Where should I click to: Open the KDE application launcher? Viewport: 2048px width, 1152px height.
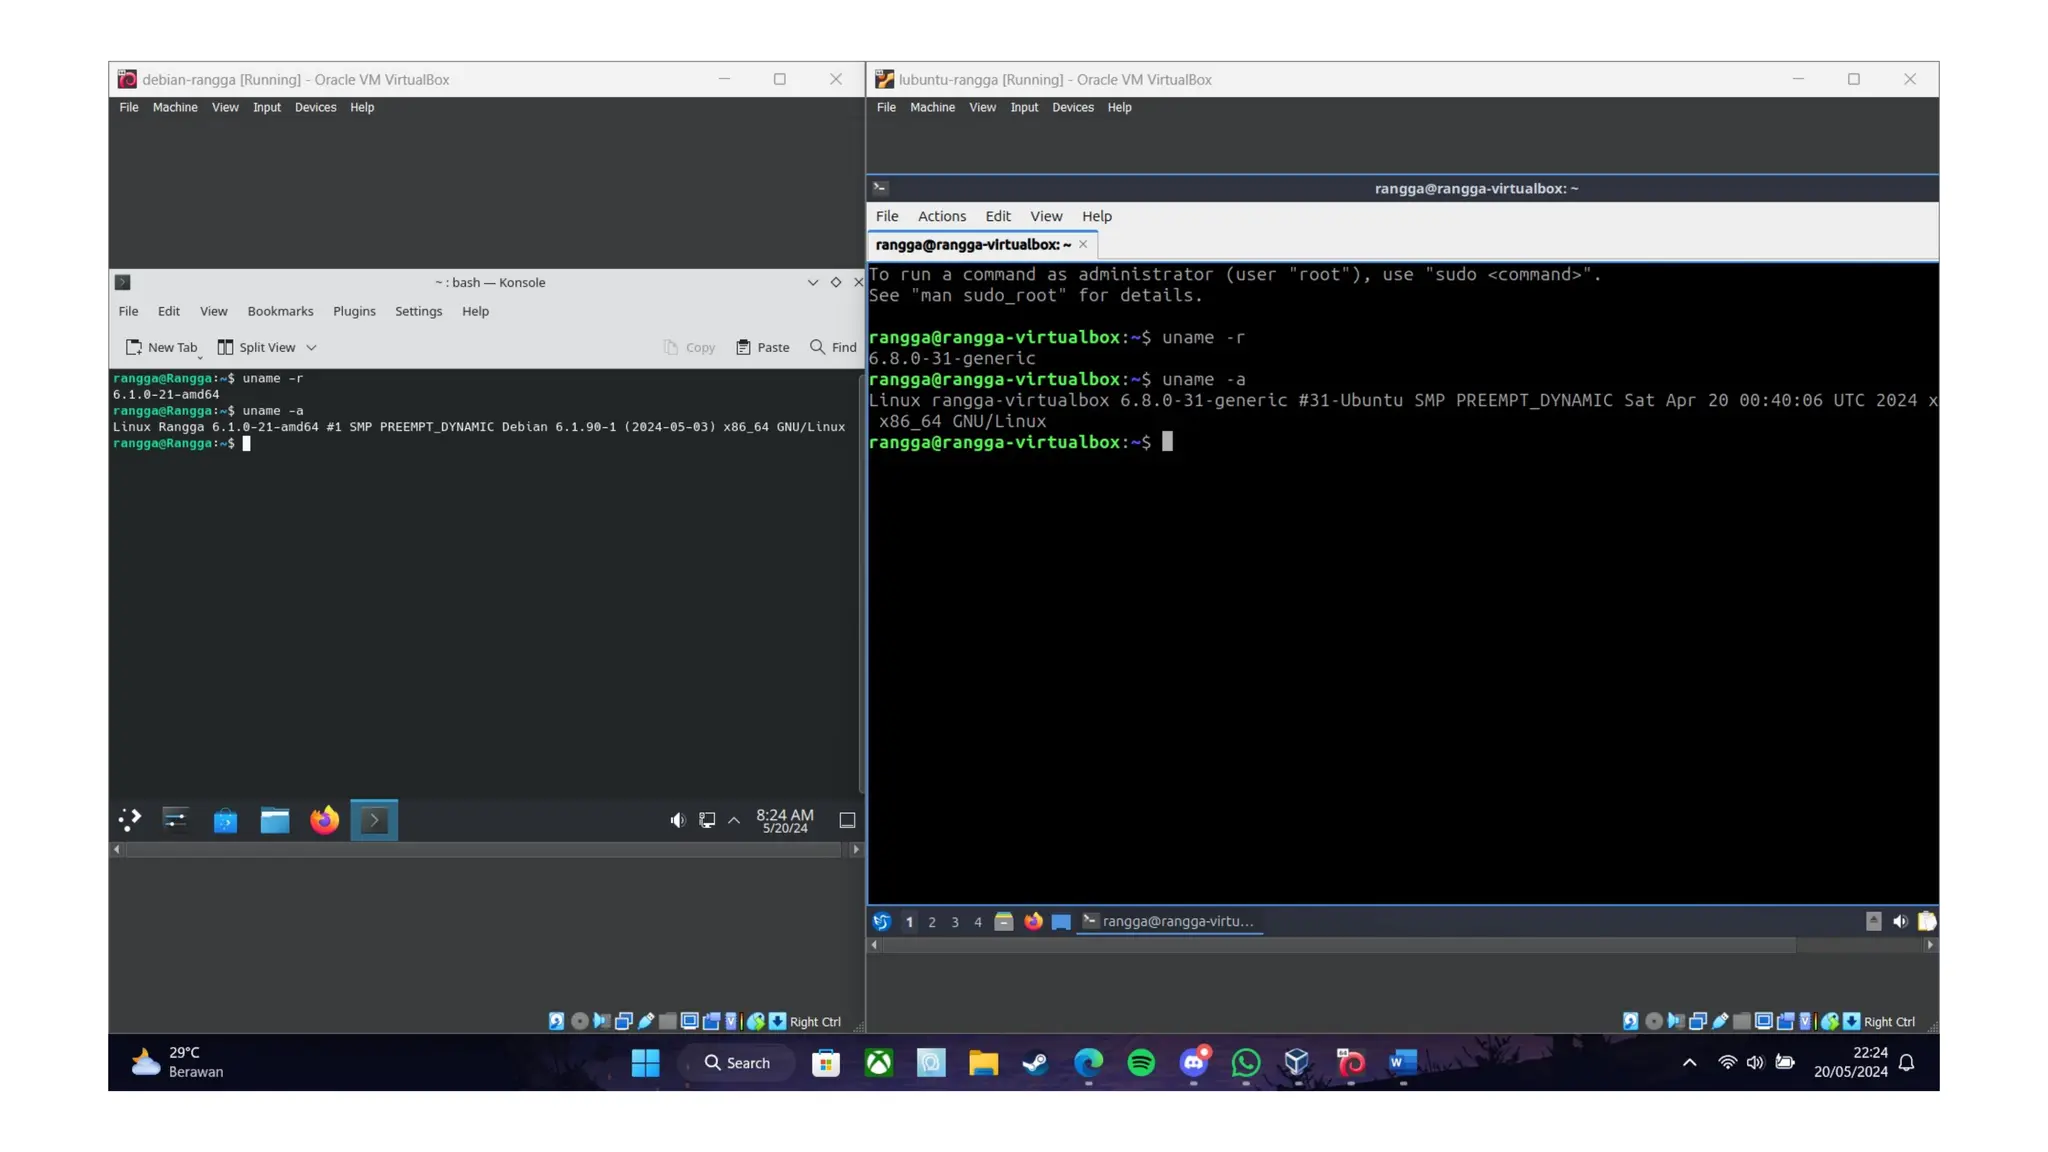coord(130,820)
